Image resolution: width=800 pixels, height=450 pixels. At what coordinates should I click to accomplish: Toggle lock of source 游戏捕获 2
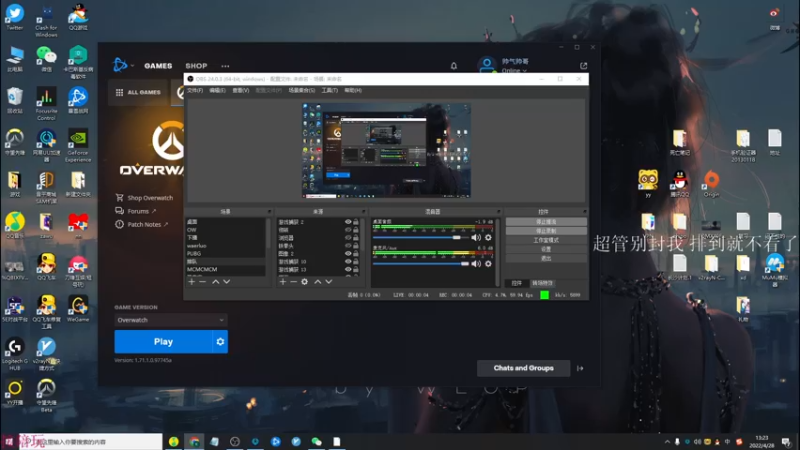click(356, 222)
